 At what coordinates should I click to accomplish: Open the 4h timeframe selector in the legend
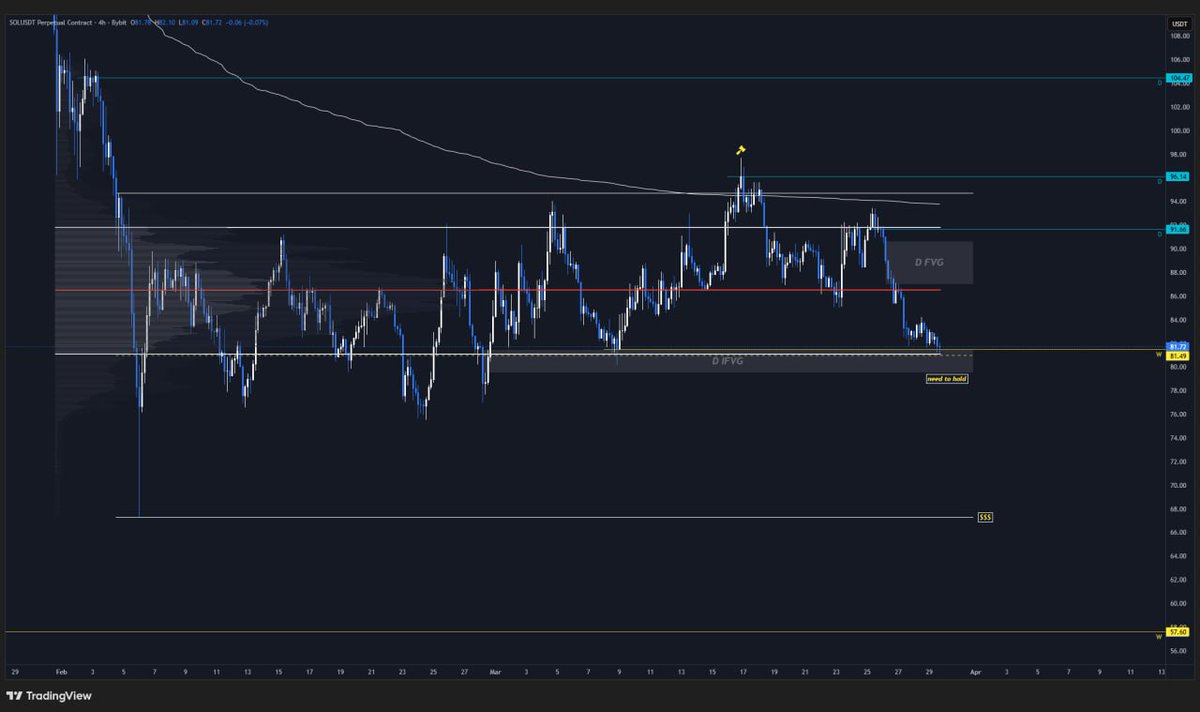pyautogui.click(x=102, y=20)
